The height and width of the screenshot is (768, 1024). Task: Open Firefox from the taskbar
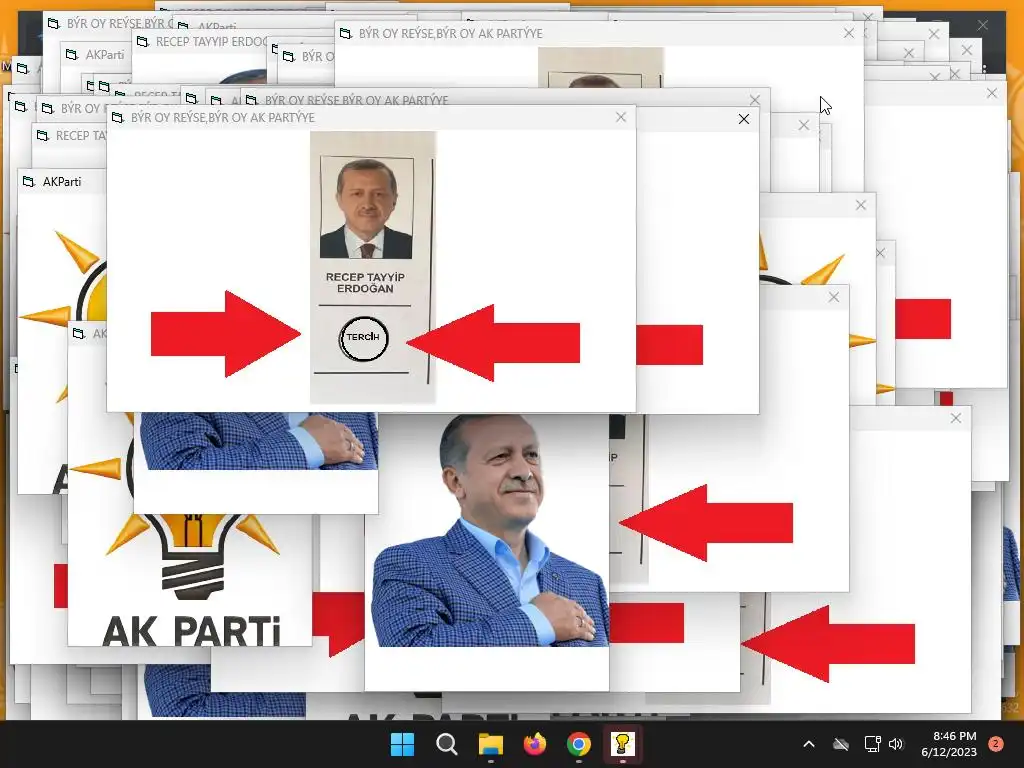pyautogui.click(x=535, y=744)
